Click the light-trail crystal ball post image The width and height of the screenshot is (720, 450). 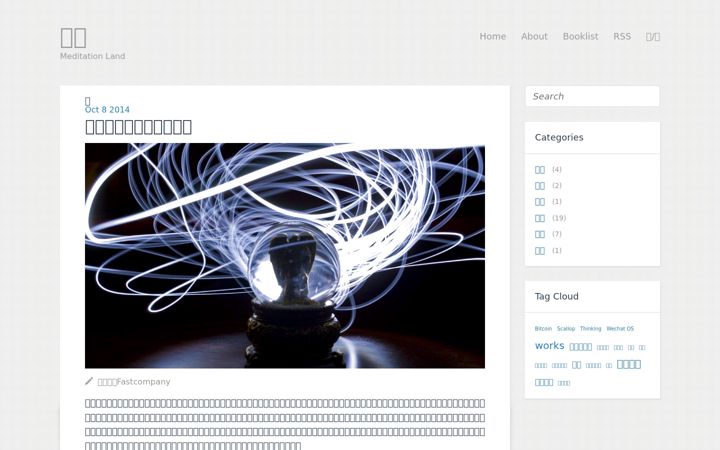(285, 256)
